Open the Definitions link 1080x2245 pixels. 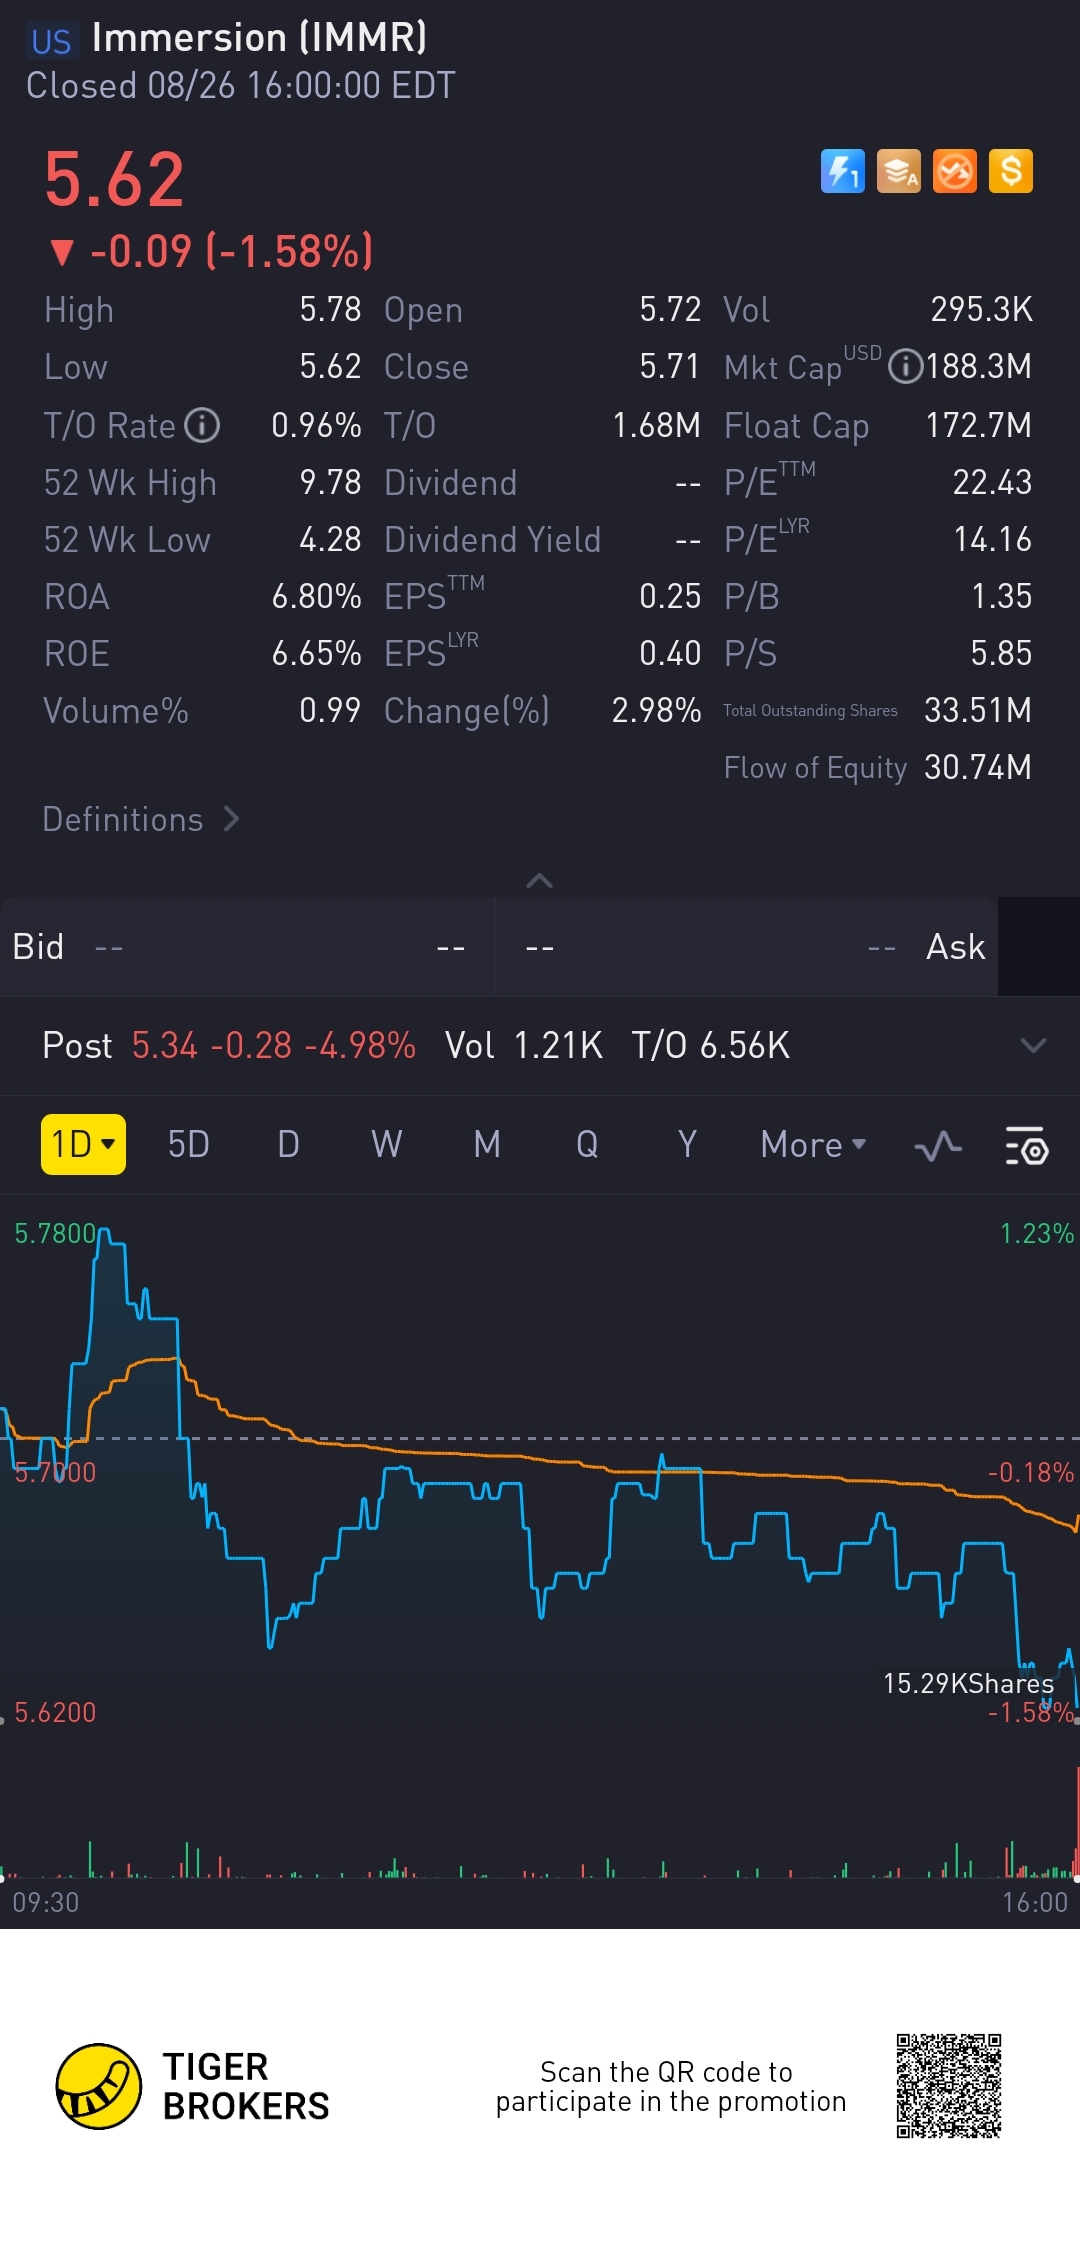click(141, 820)
